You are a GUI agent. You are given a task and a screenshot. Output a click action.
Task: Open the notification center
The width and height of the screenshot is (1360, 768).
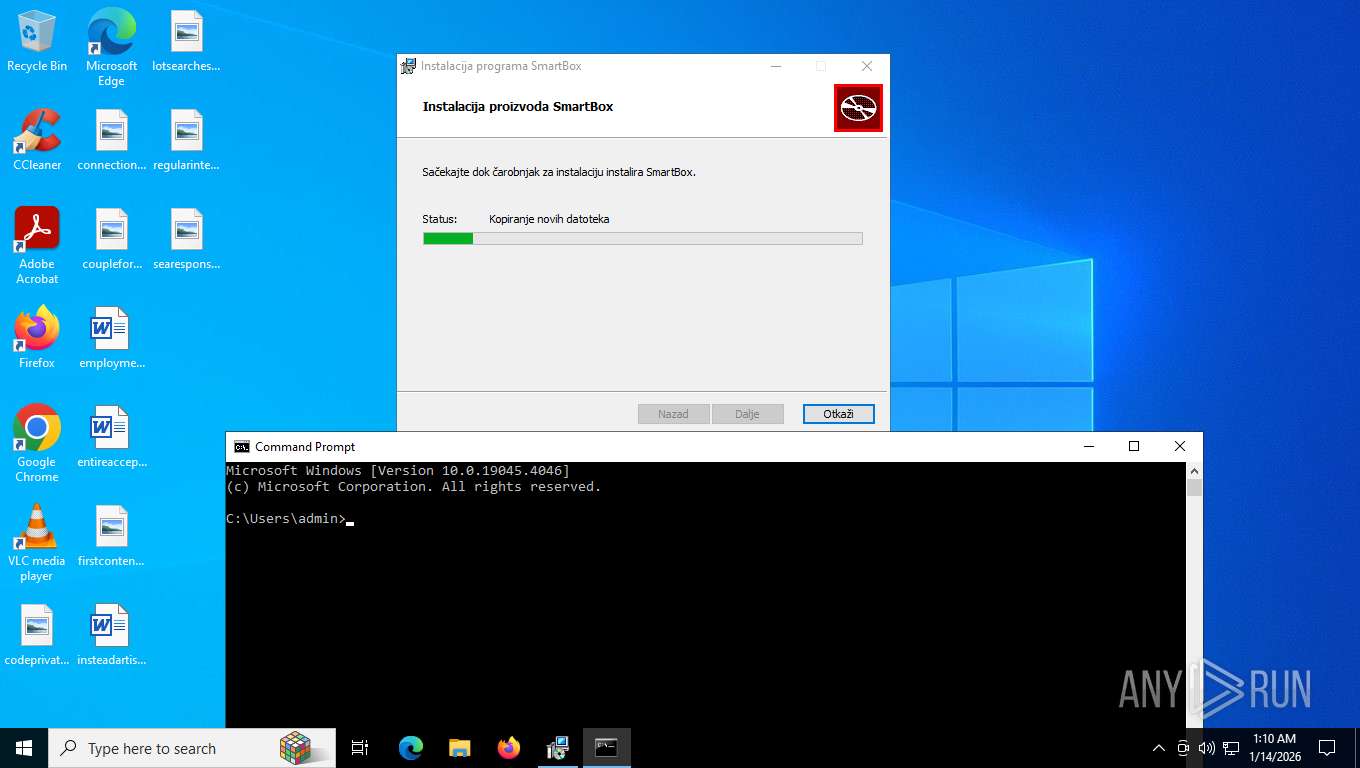pos(1327,748)
